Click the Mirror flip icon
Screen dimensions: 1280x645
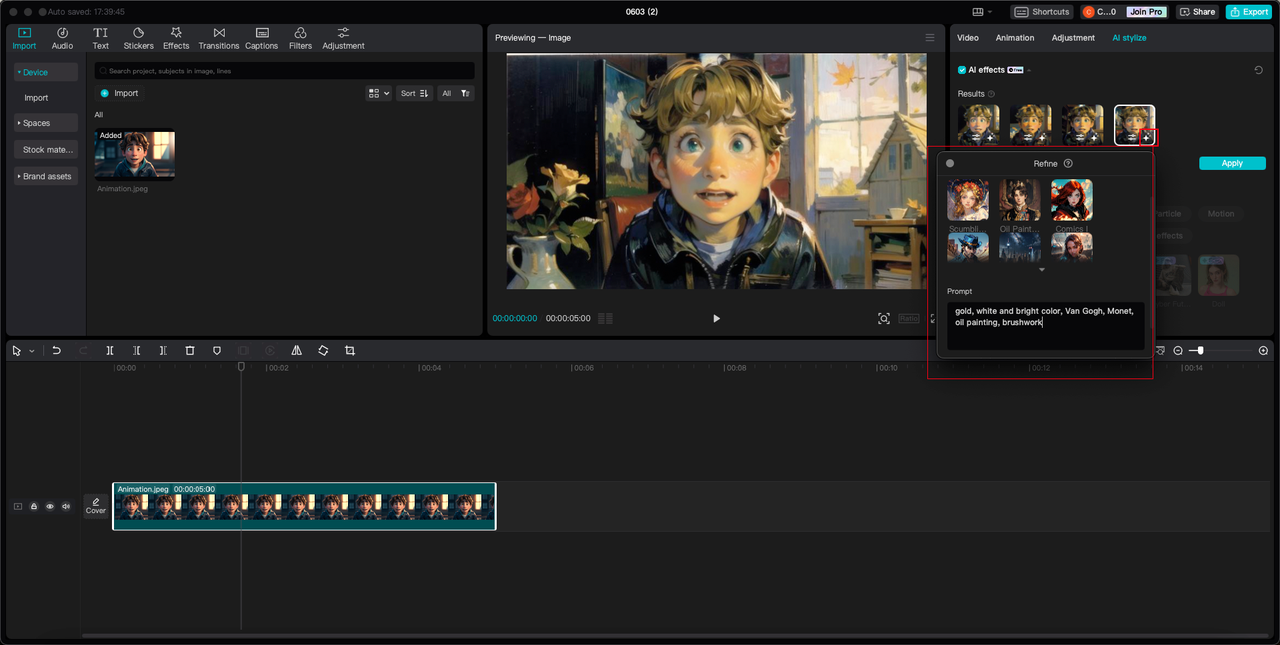297,351
